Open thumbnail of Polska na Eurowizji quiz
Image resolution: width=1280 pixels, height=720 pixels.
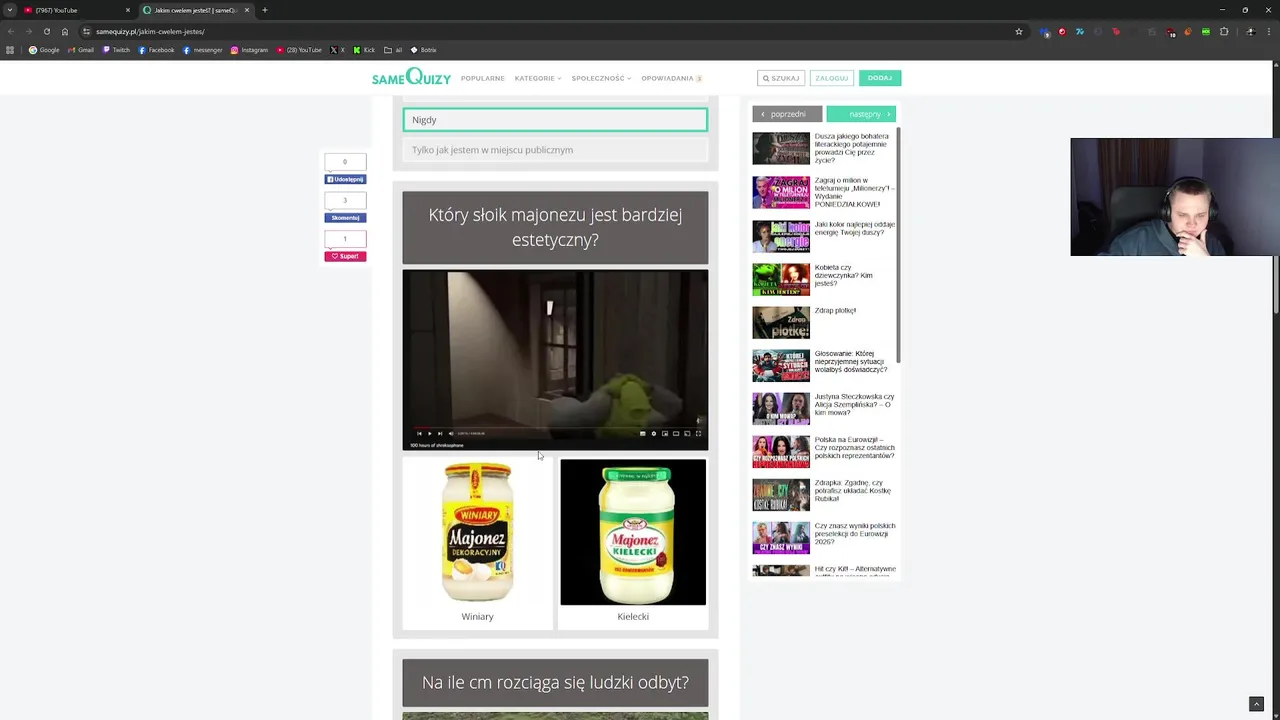pyautogui.click(x=781, y=452)
